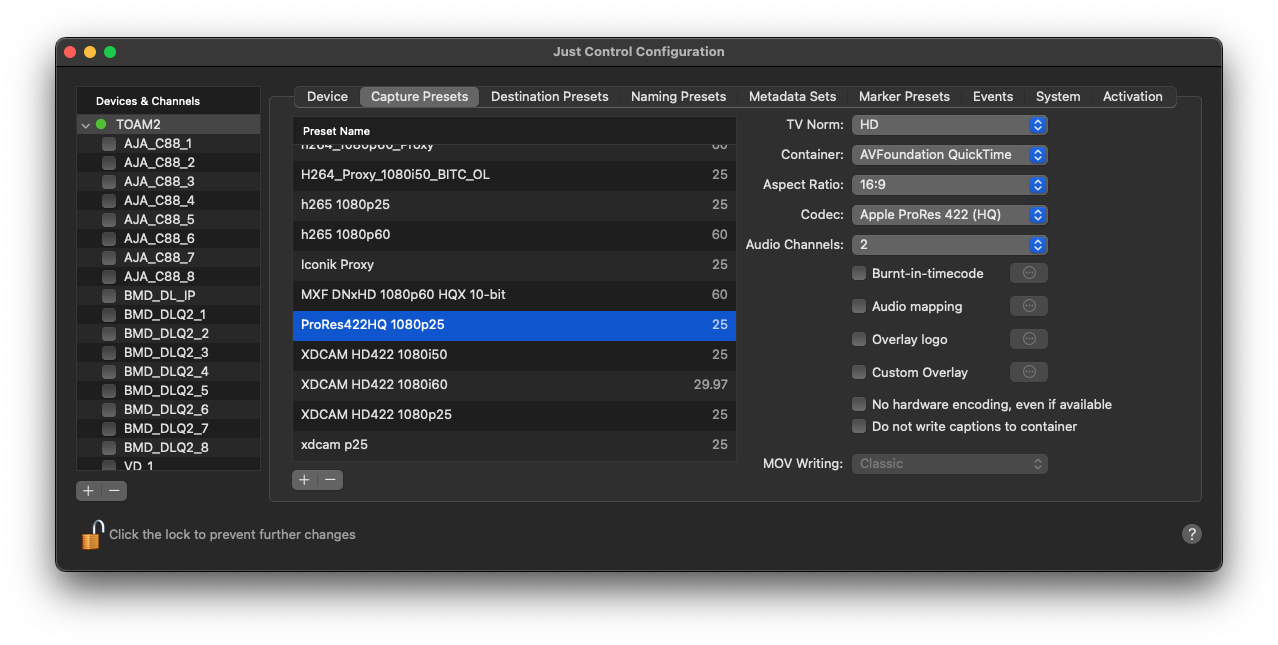Select preset XDCAM HD422 1080i50
This screenshot has width=1278, height=645.
[514, 355]
